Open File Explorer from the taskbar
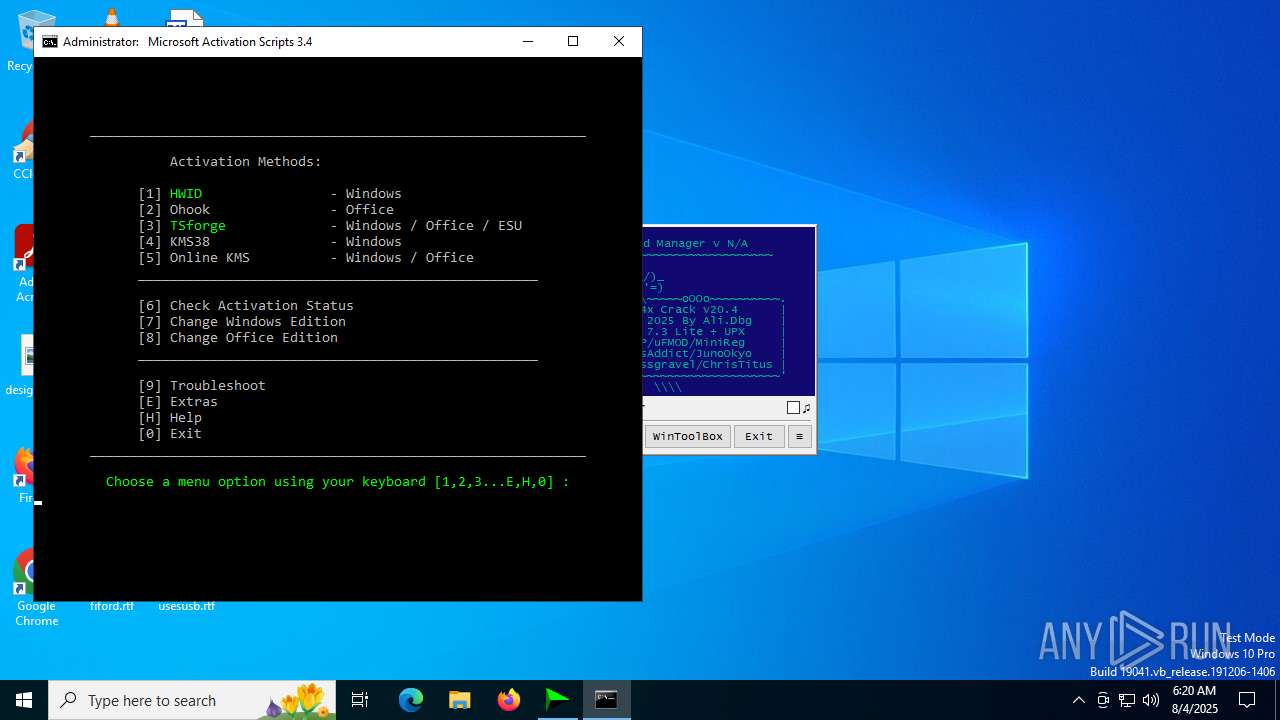 click(x=459, y=700)
